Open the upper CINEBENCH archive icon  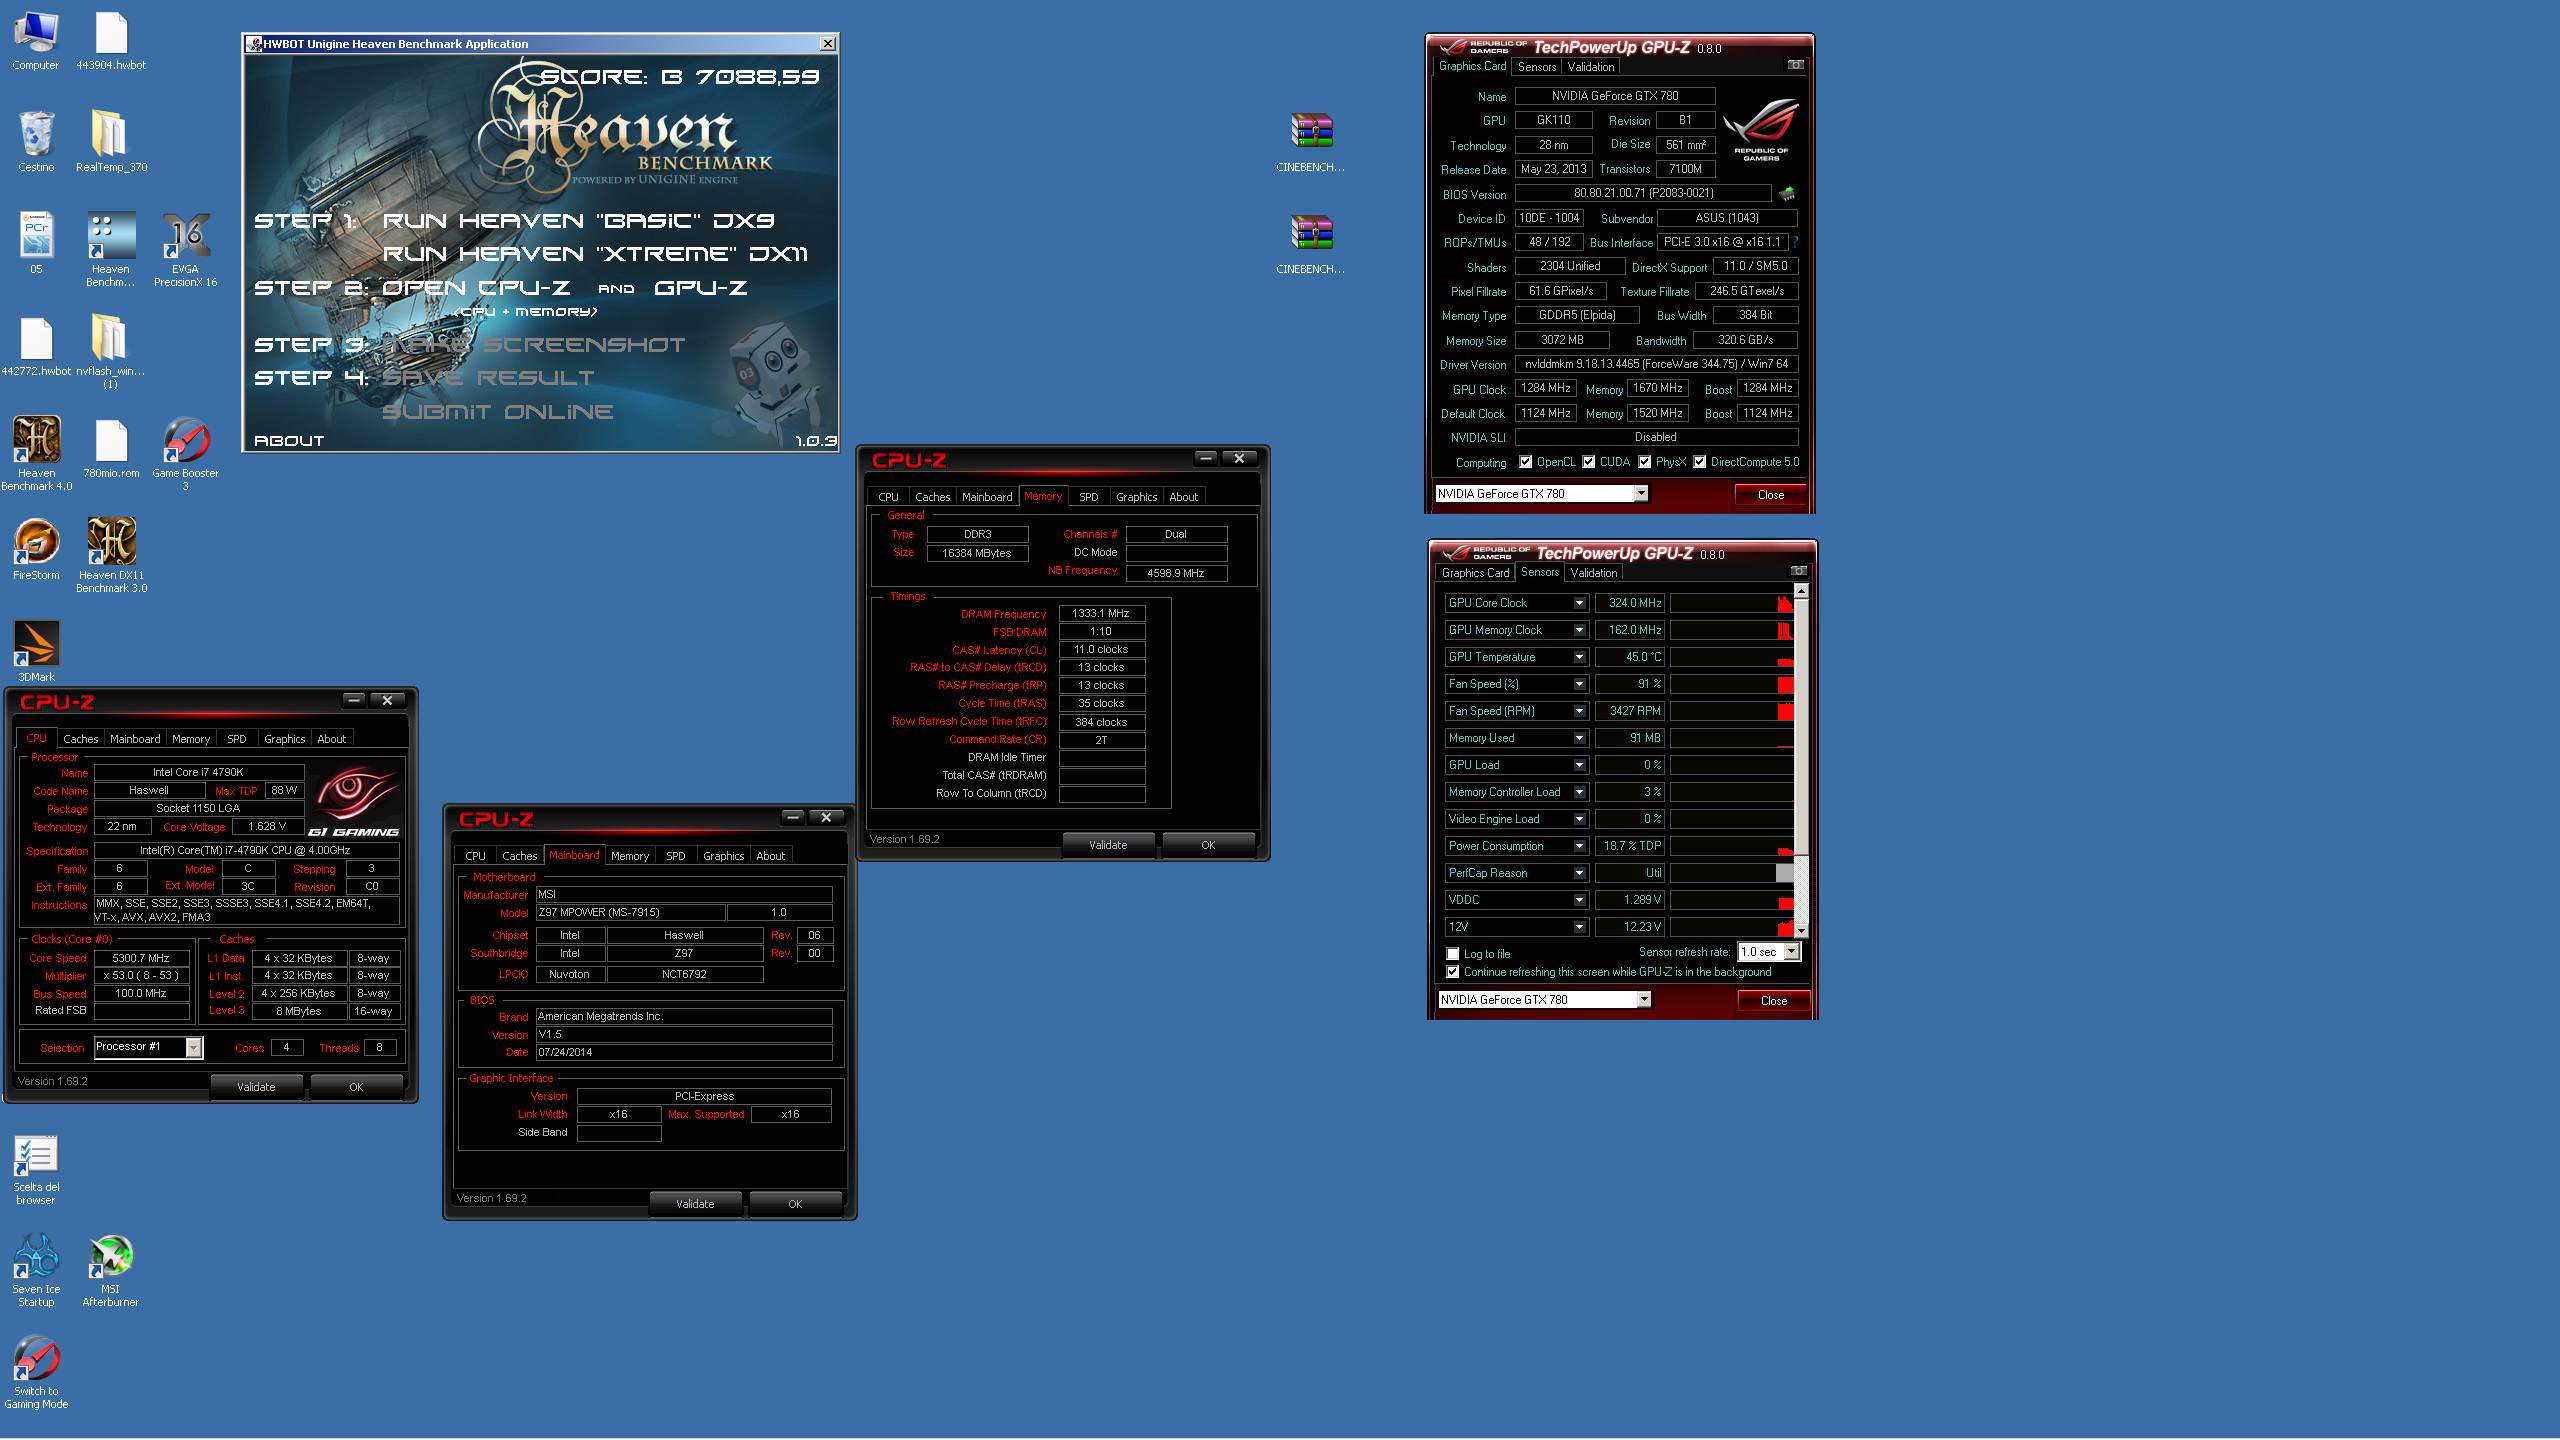[x=1310, y=142]
